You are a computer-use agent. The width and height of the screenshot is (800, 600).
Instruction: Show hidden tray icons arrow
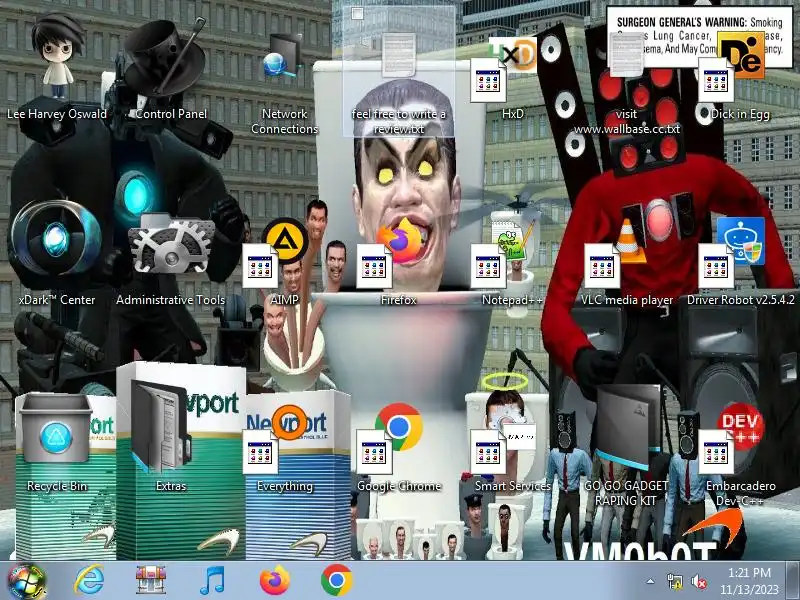pyautogui.click(x=651, y=581)
